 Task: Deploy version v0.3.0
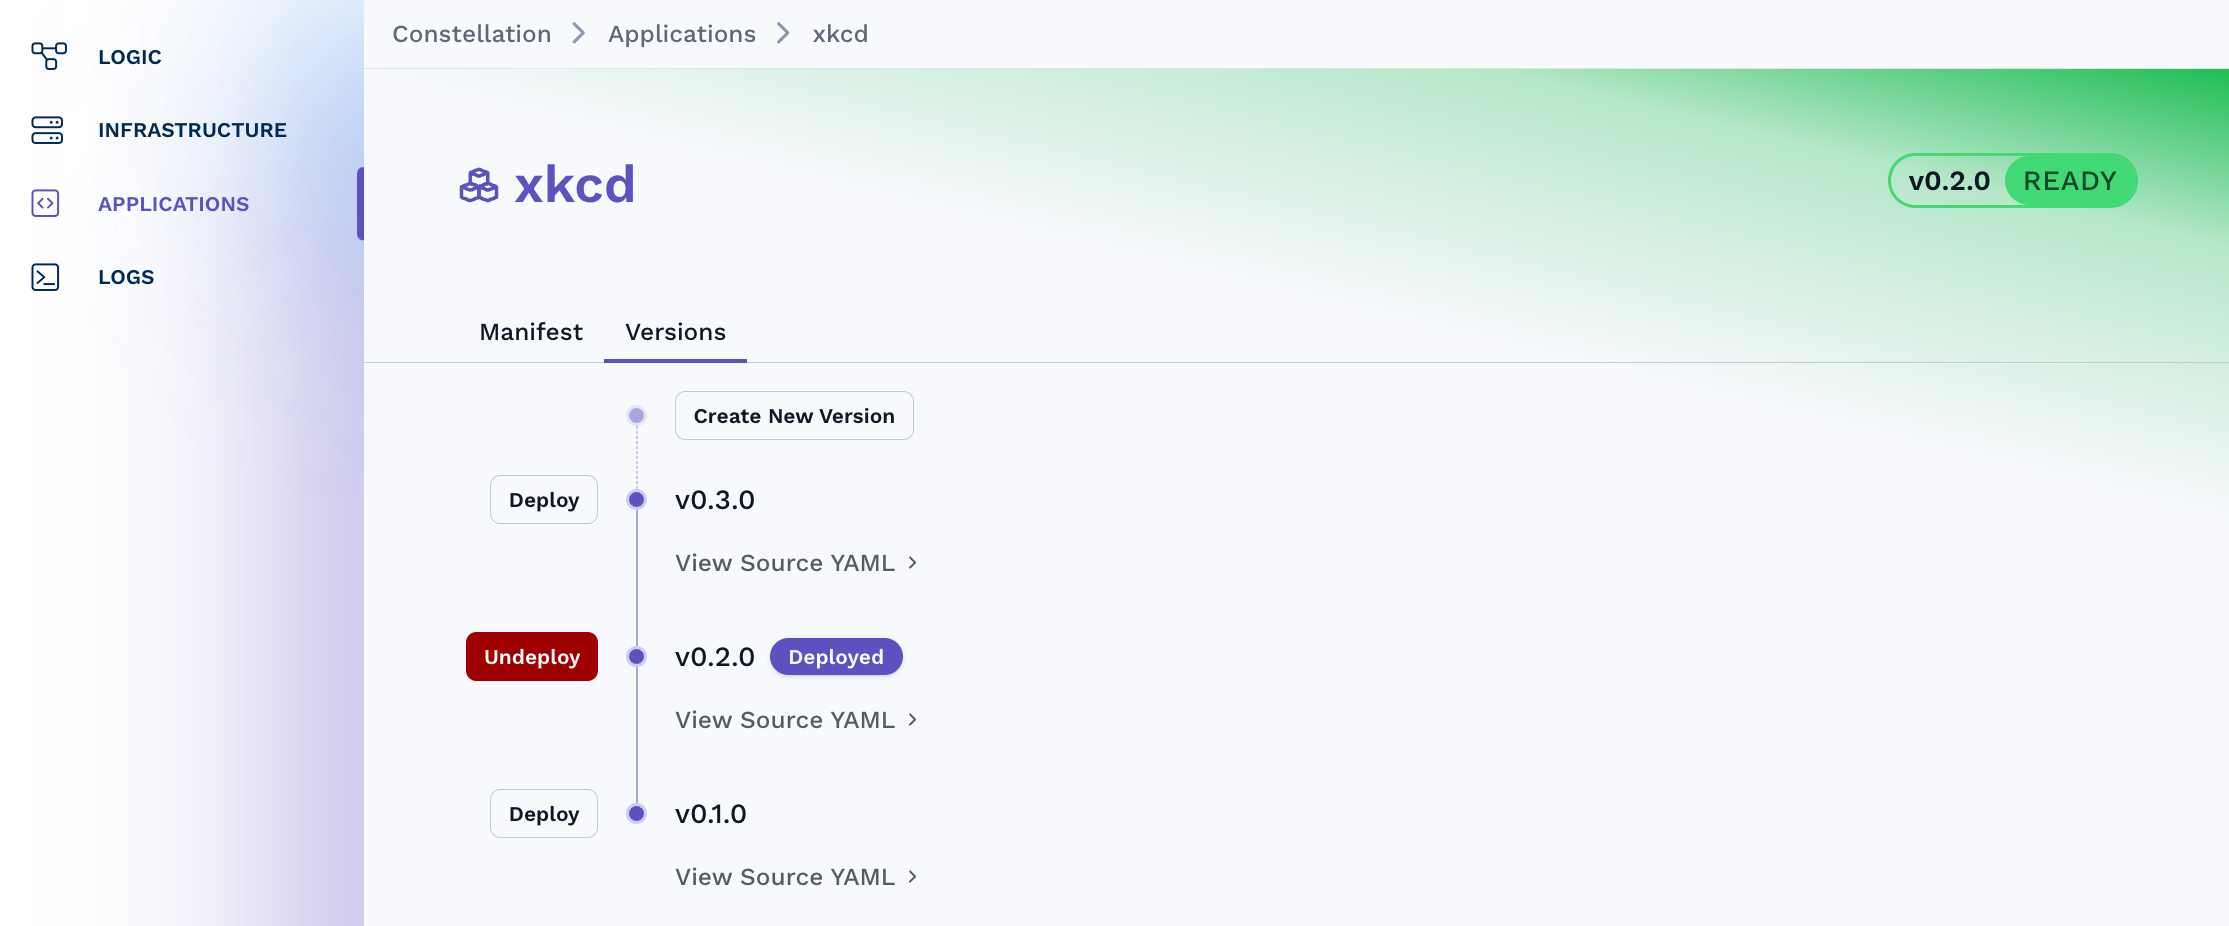(x=544, y=500)
